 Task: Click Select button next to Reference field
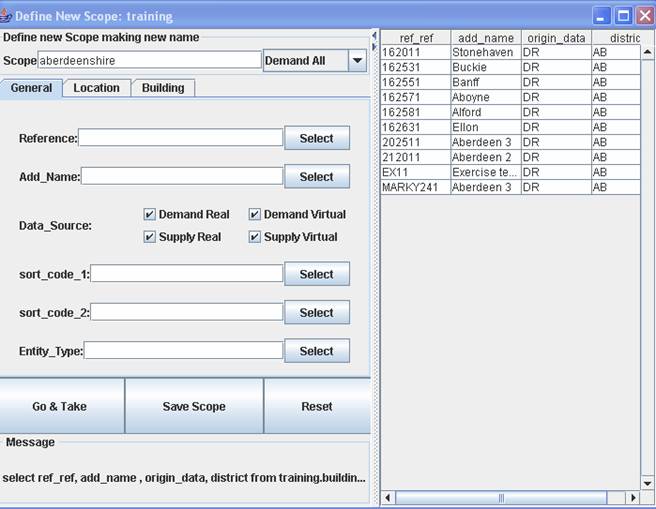[316, 138]
